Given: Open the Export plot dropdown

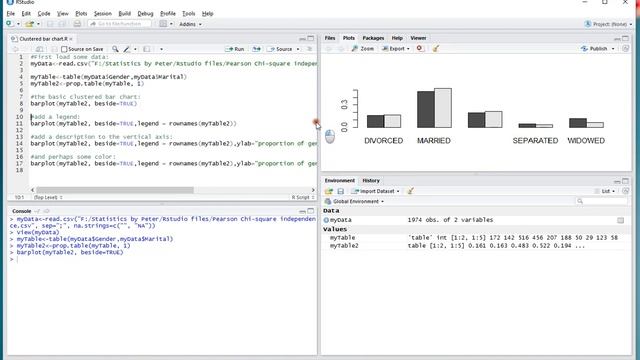Looking at the screenshot, I should [x=396, y=49].
